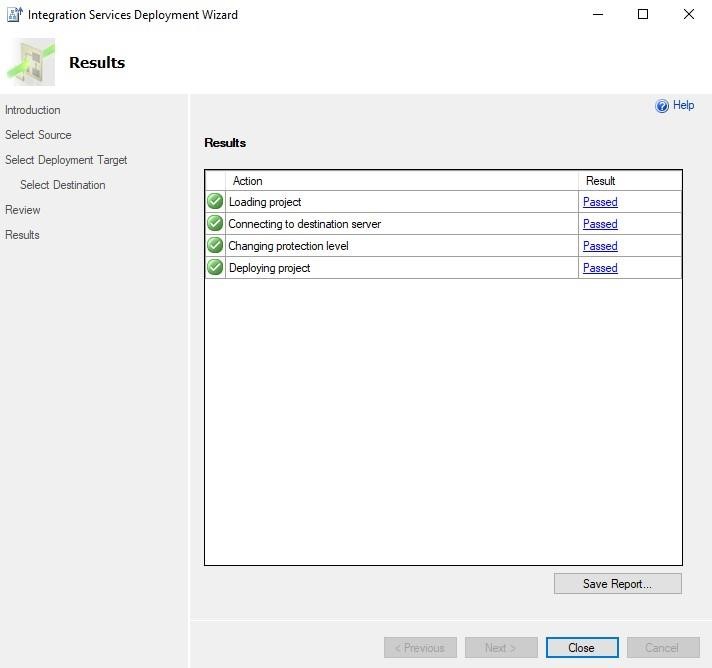Click the disabled Previous button

click(x=420, y=648)
